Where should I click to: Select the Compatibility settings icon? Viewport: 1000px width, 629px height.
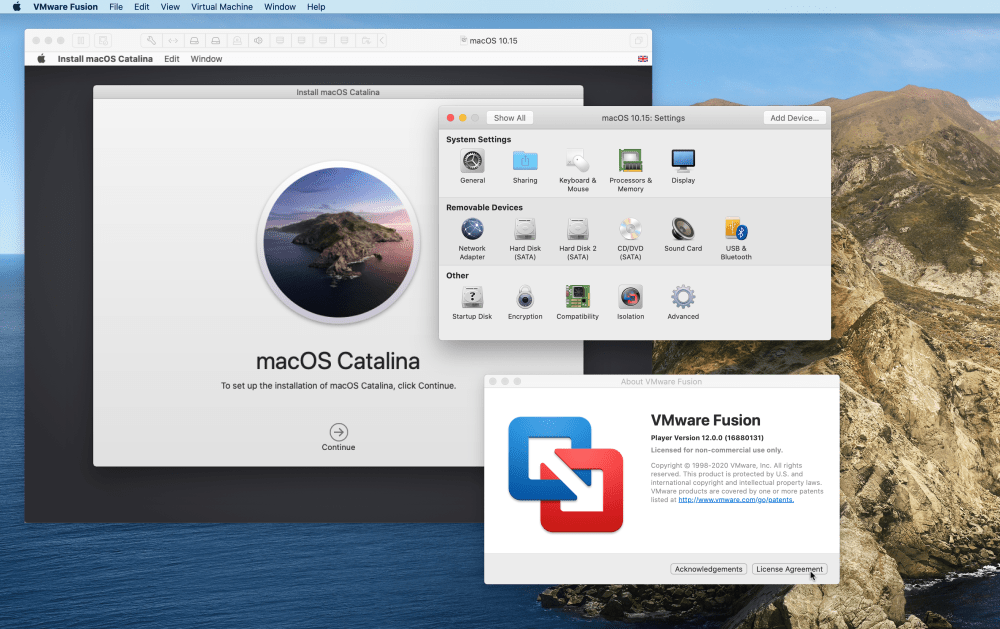click(x=577, y=298)
